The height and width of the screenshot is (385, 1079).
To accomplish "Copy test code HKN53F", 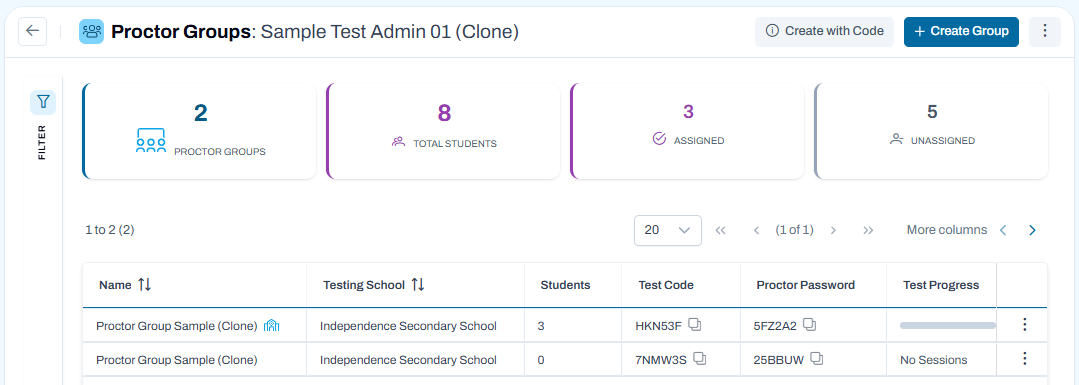I will (x=695, y=325).
